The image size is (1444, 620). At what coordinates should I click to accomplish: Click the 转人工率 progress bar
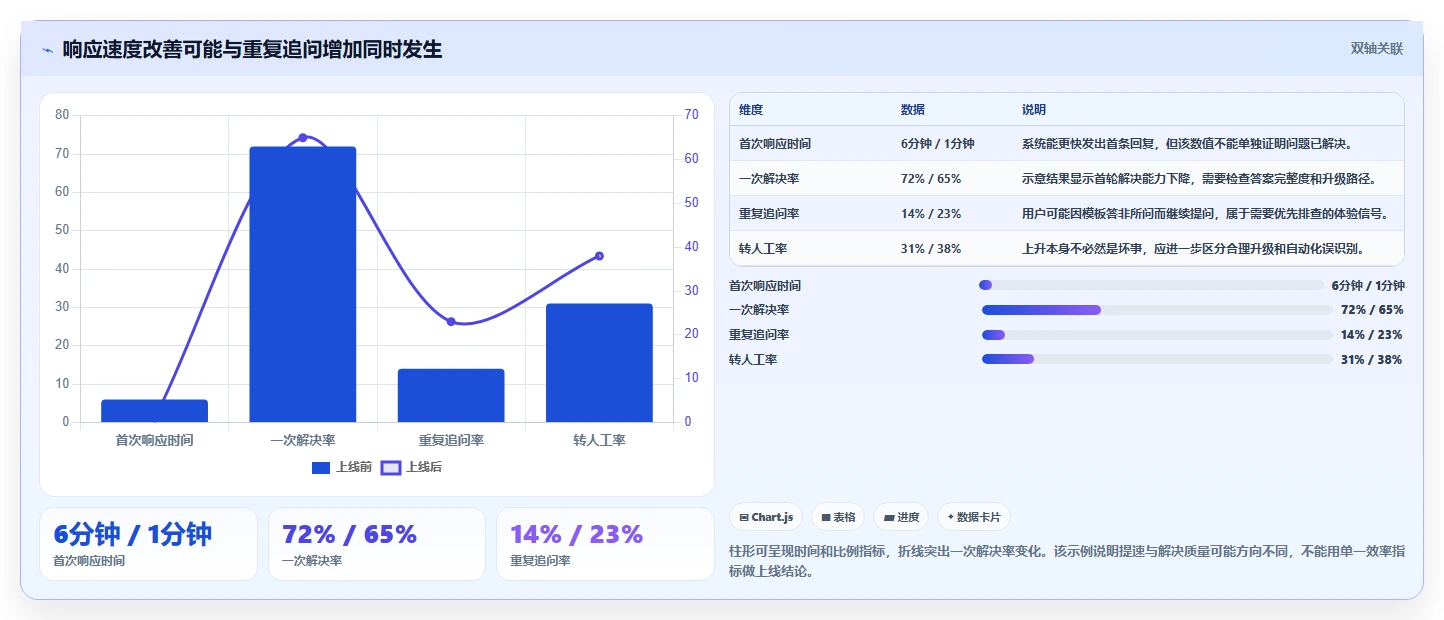point(1157,359)
